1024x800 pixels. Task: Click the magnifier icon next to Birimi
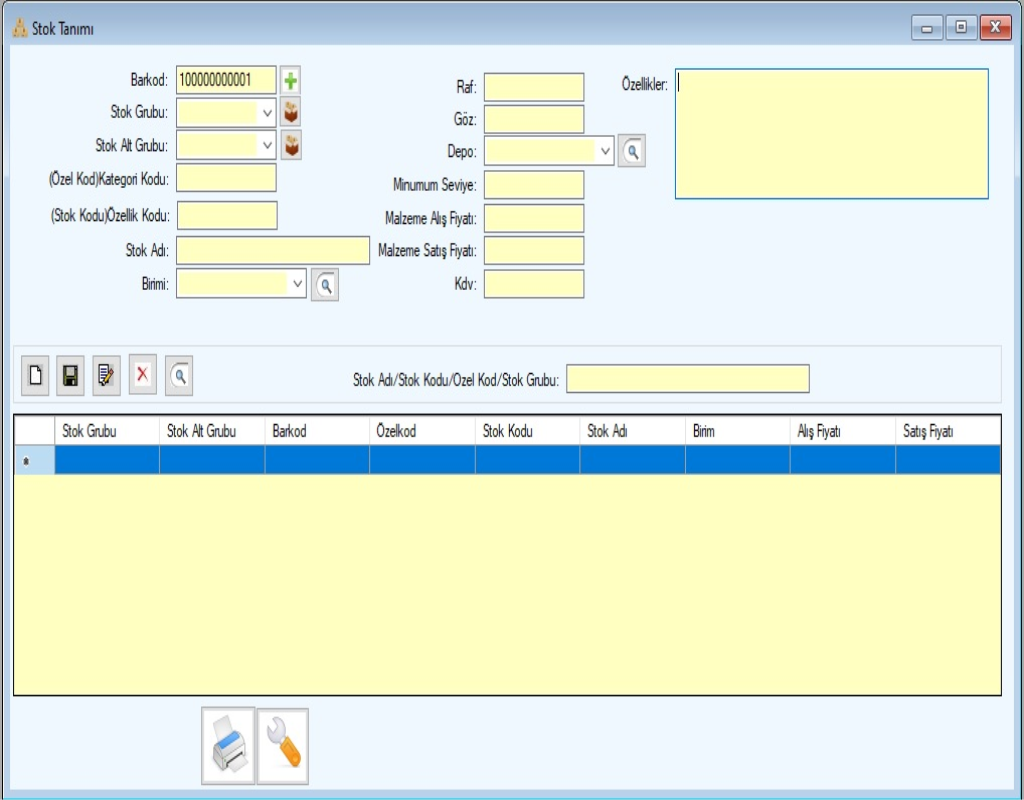325,285
